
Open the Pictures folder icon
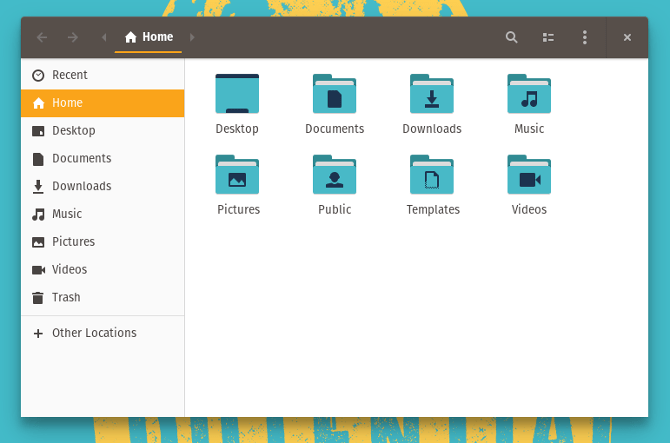point(237,174)
